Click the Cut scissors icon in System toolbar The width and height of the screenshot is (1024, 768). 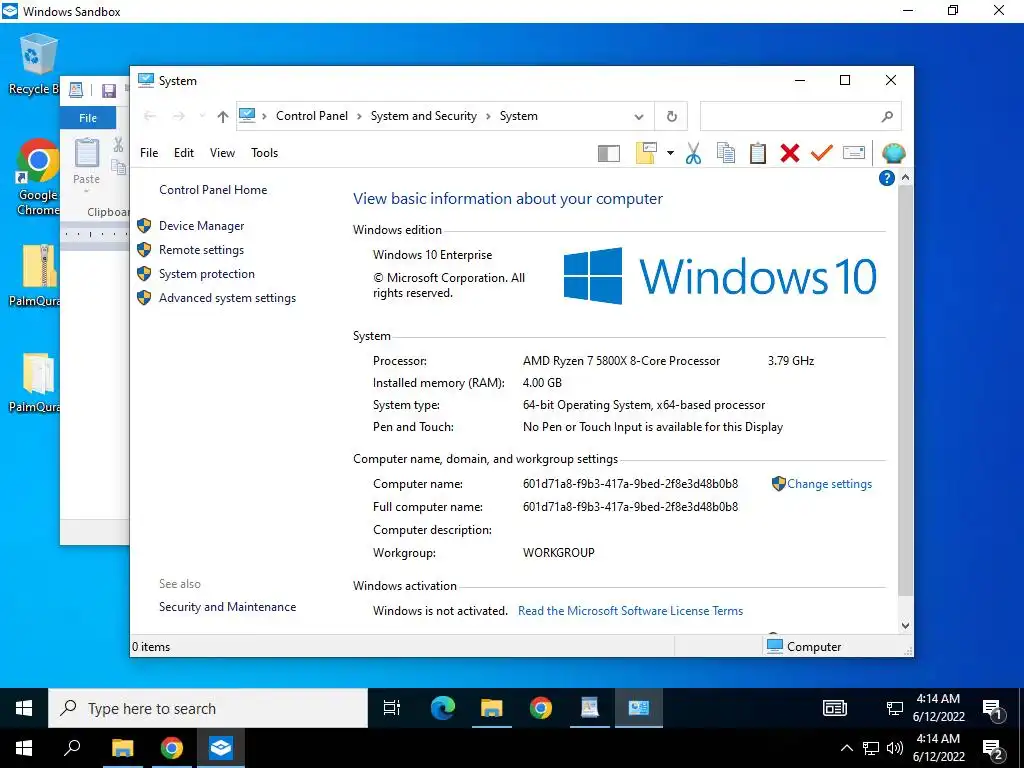coord(693,153)
